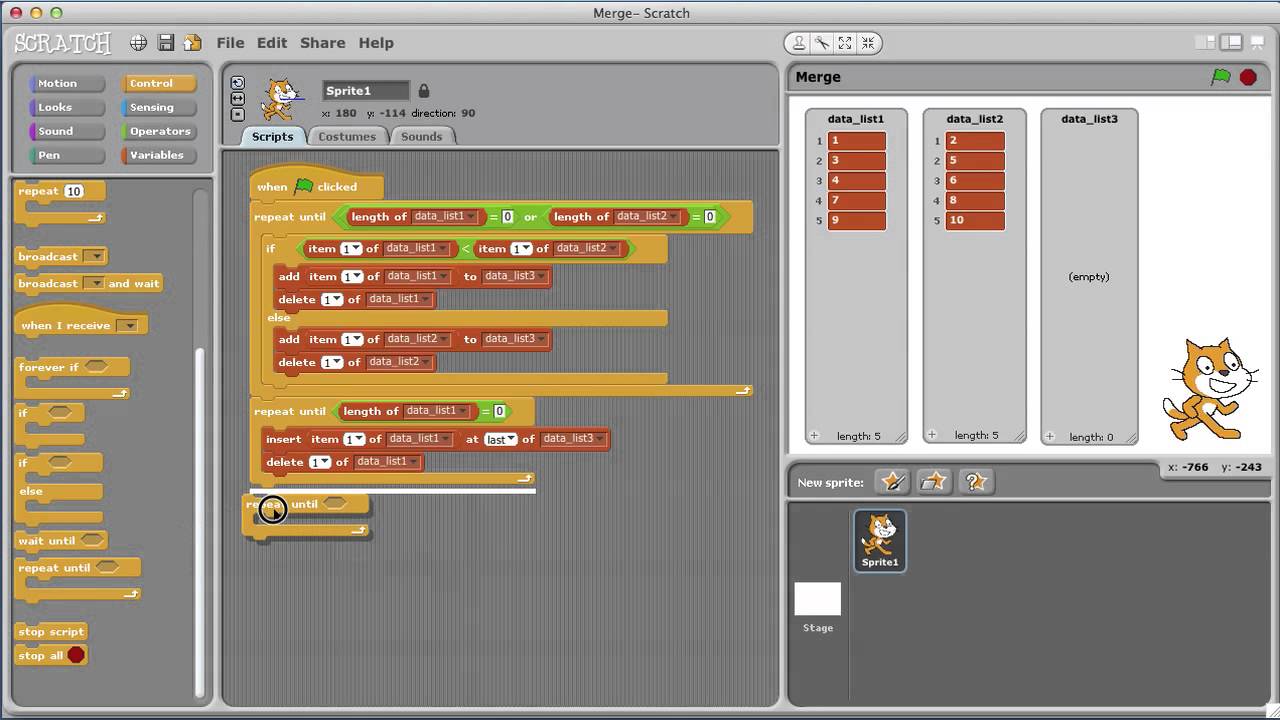Image resolution: width=1280 pixels, height=720 pixels.
Task: Get a surprise sprite
Action: [976, 482]
